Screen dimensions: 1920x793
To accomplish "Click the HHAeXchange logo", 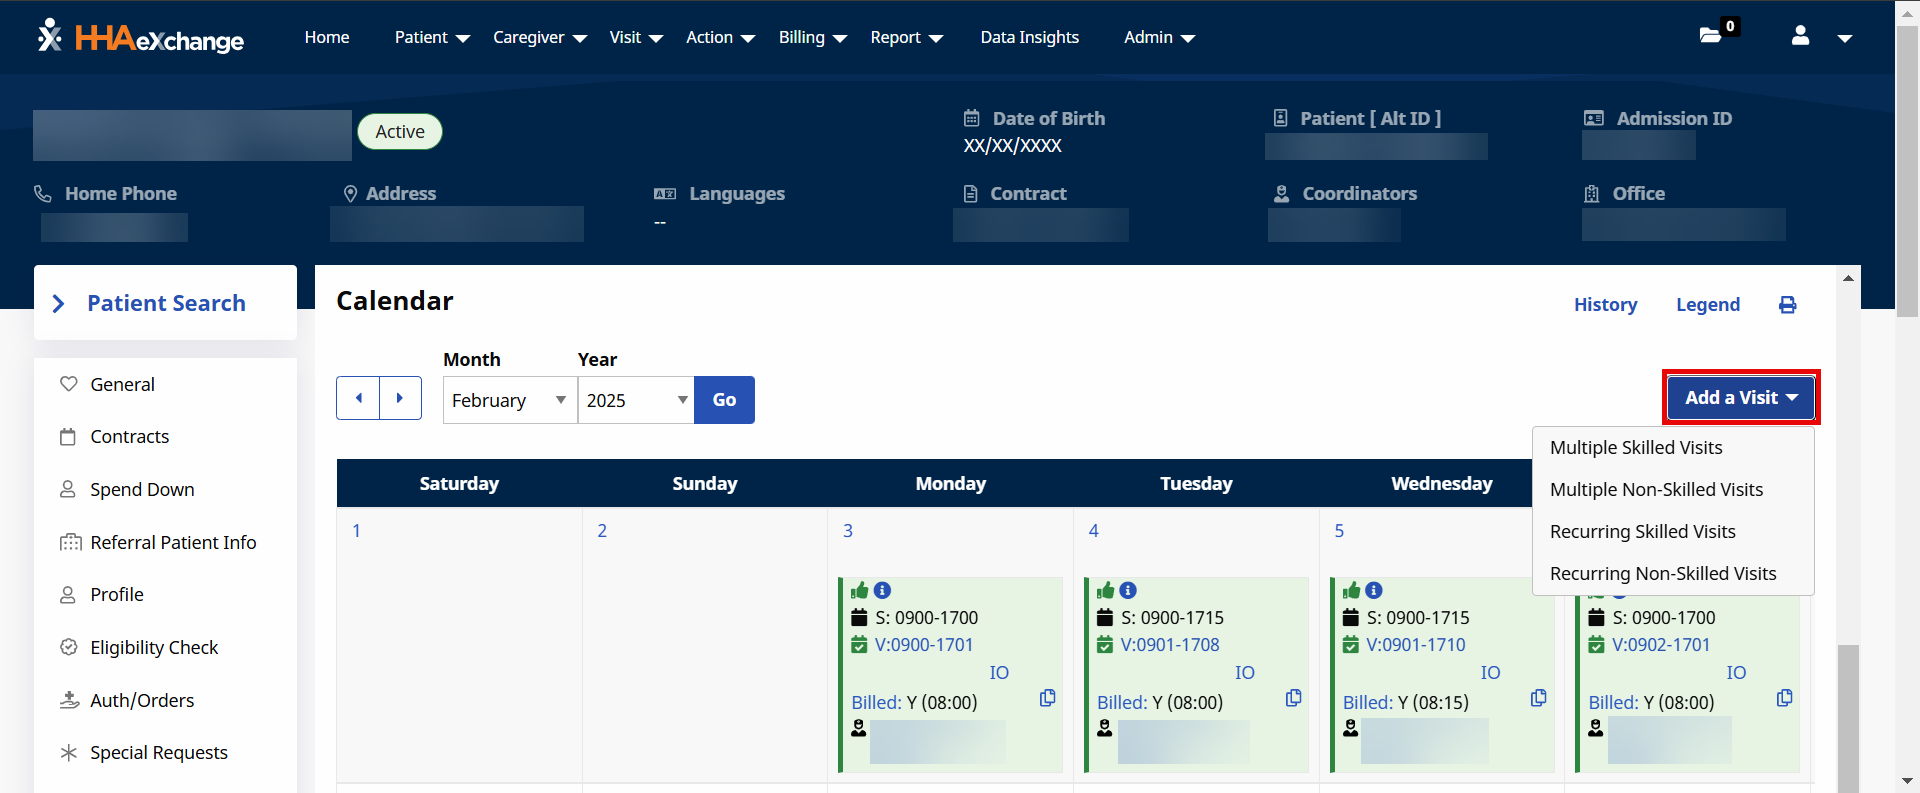I will 141,38.
